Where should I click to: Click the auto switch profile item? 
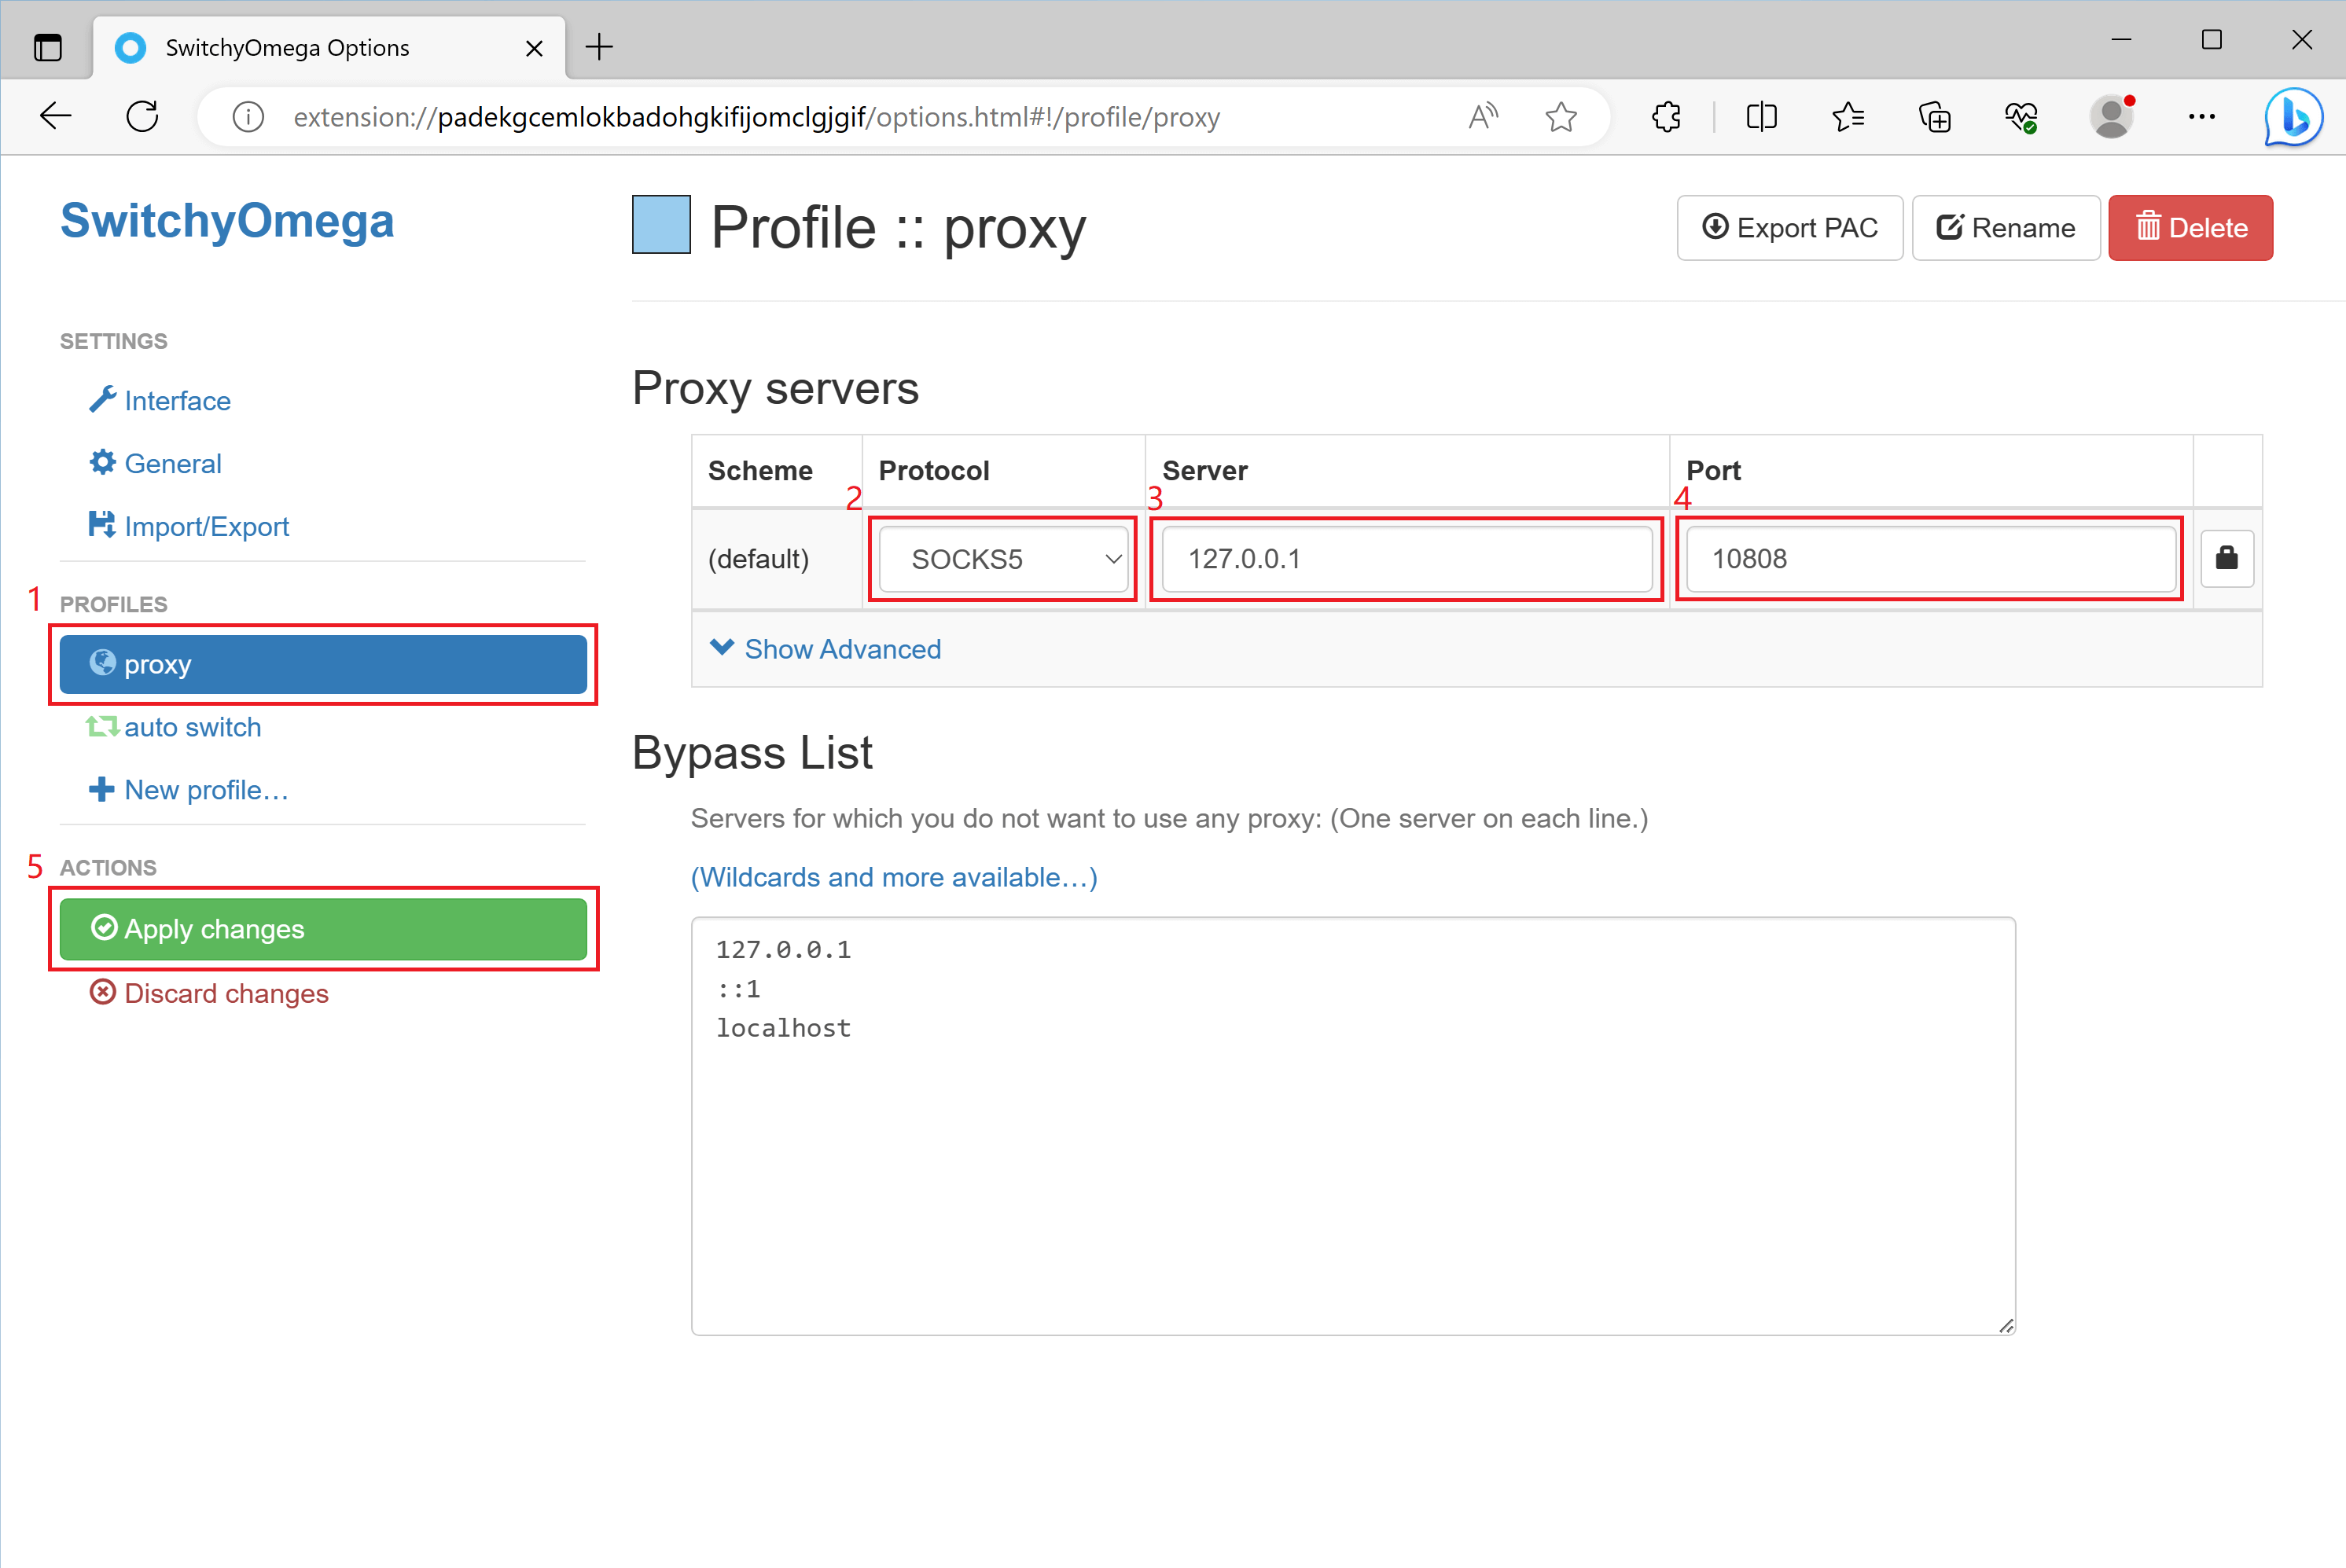tap(191, 726)
